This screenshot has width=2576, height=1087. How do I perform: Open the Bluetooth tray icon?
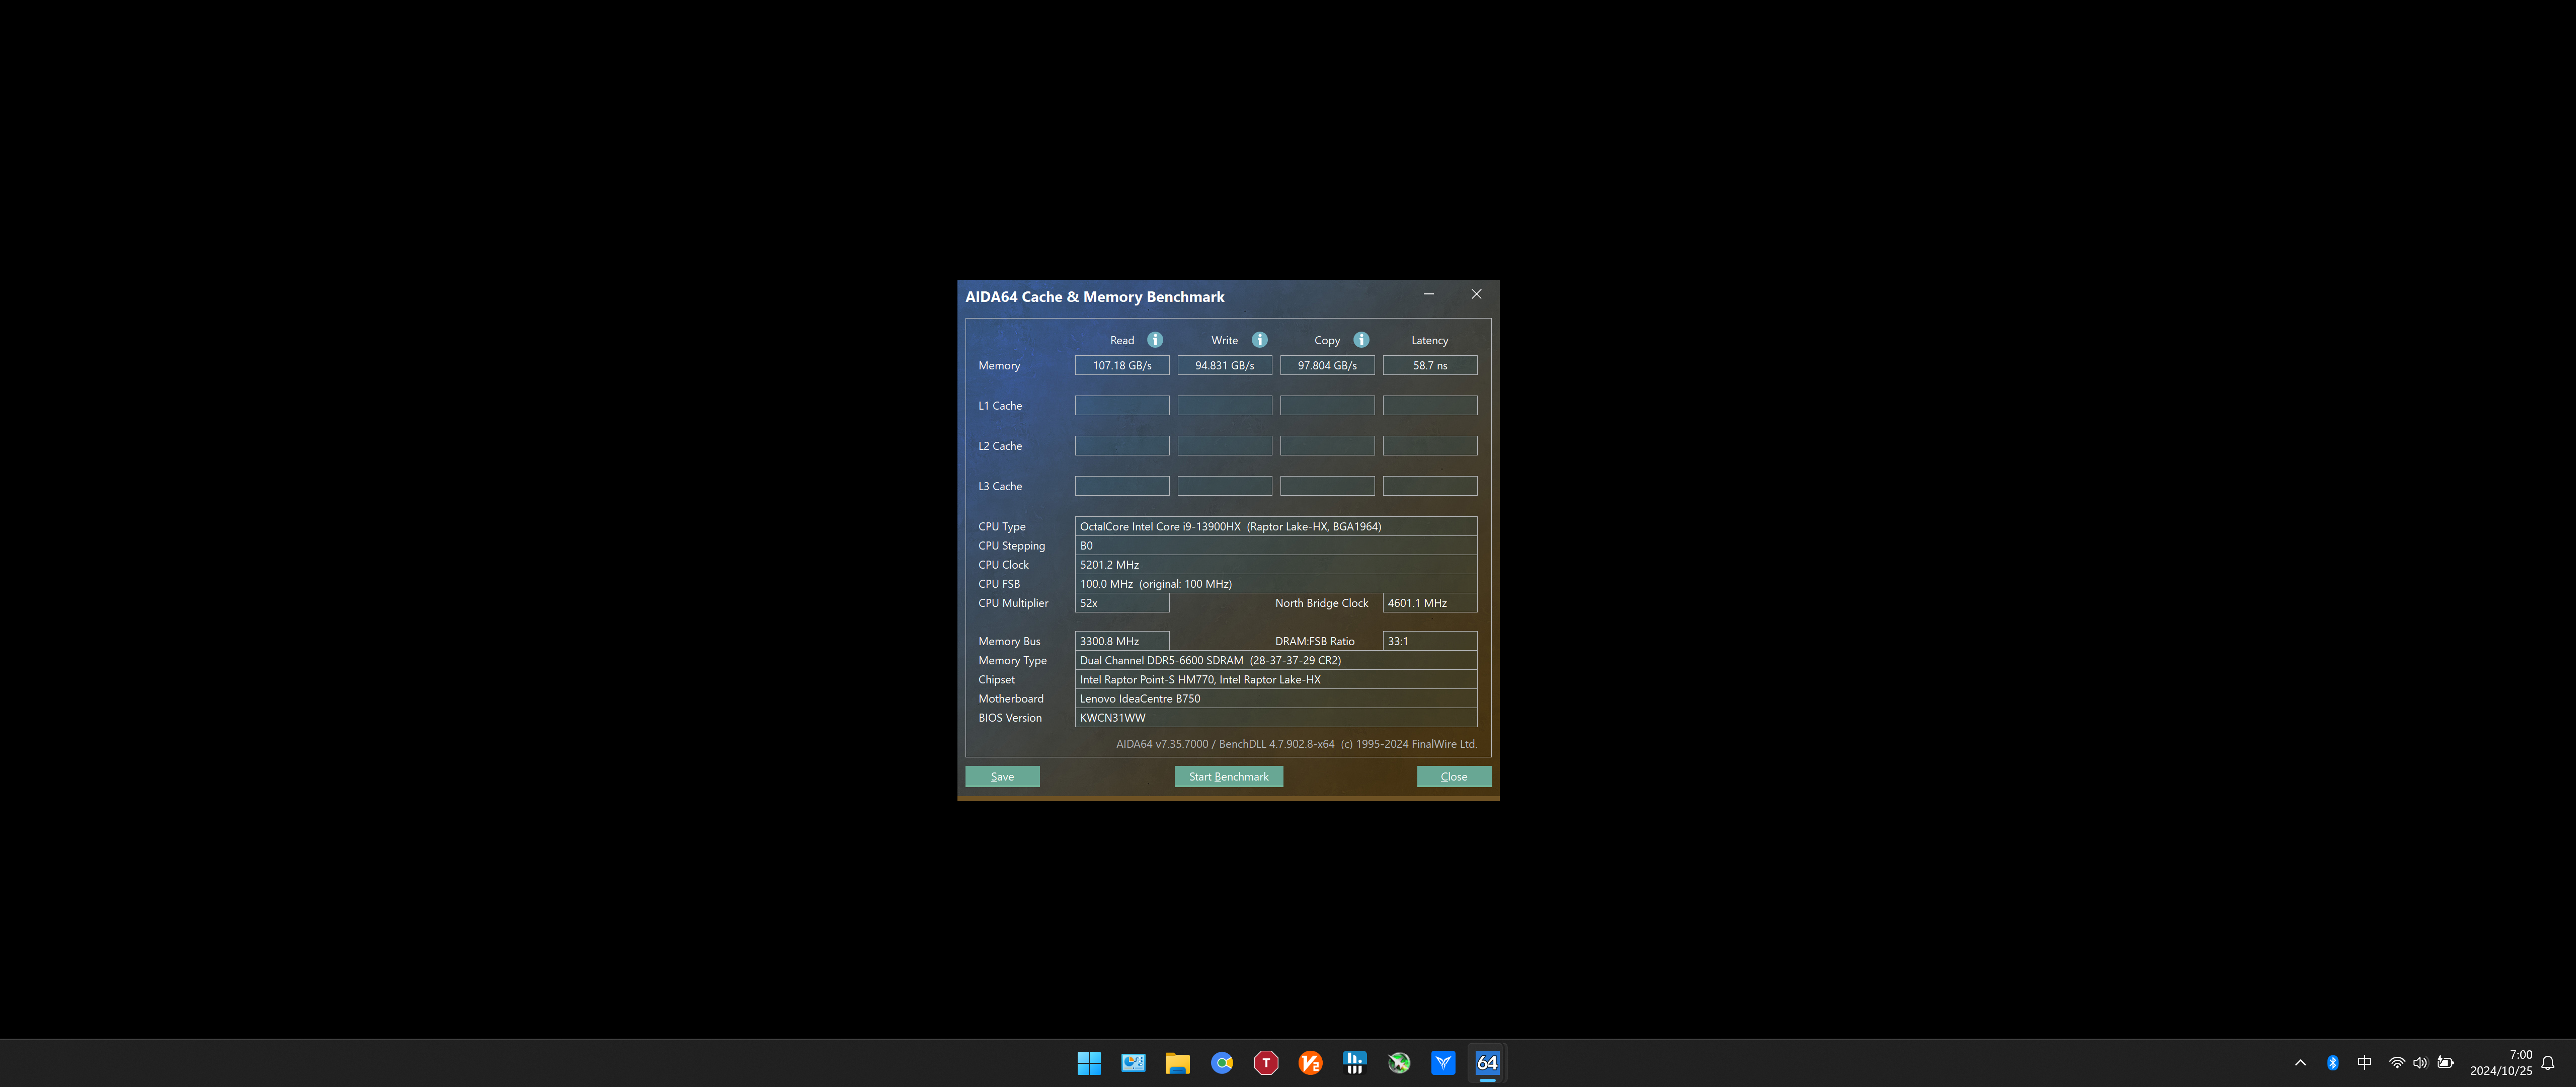point(2332,1063)
